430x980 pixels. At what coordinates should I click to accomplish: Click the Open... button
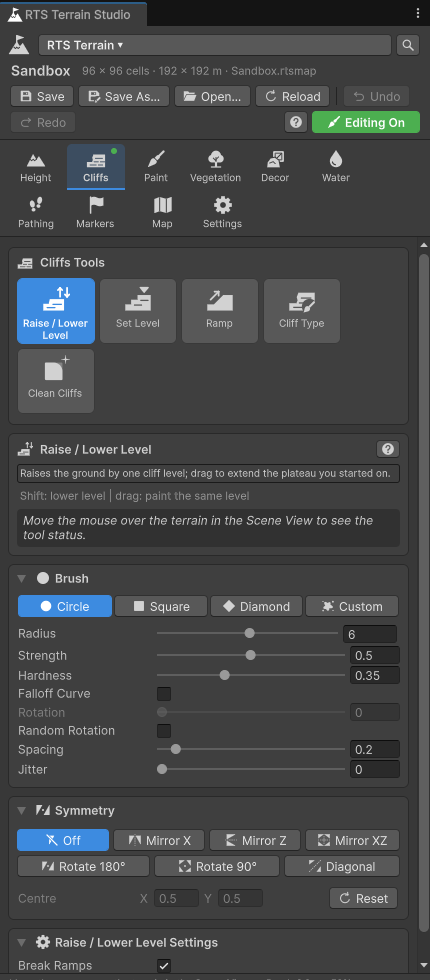pos(212,96)
